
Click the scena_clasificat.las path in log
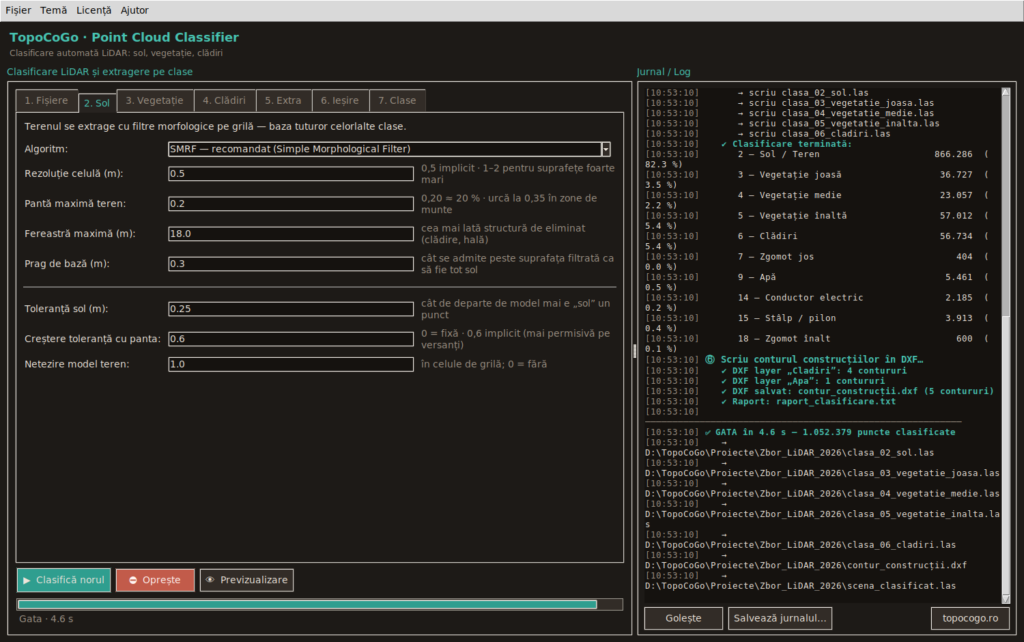coord(801,586)
